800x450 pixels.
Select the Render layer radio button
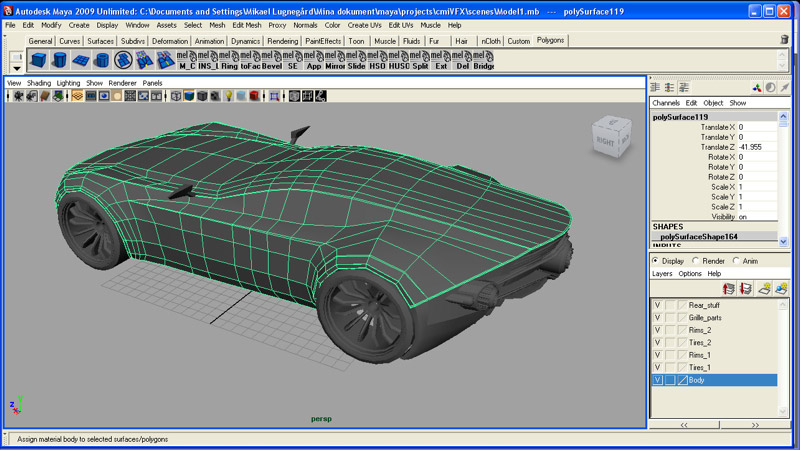(695, 261)
